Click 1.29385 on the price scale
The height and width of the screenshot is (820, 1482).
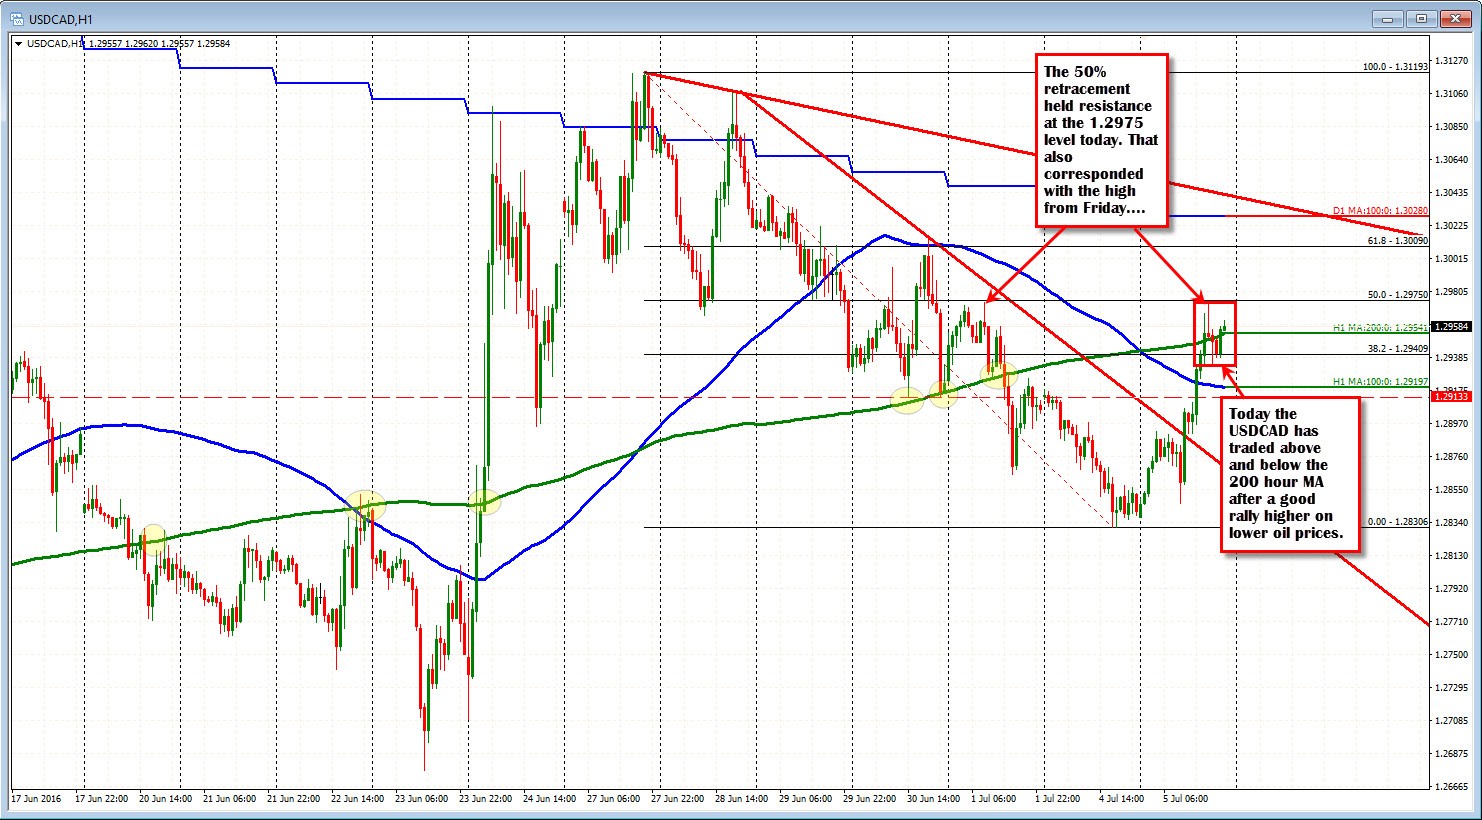(1452, 358)
